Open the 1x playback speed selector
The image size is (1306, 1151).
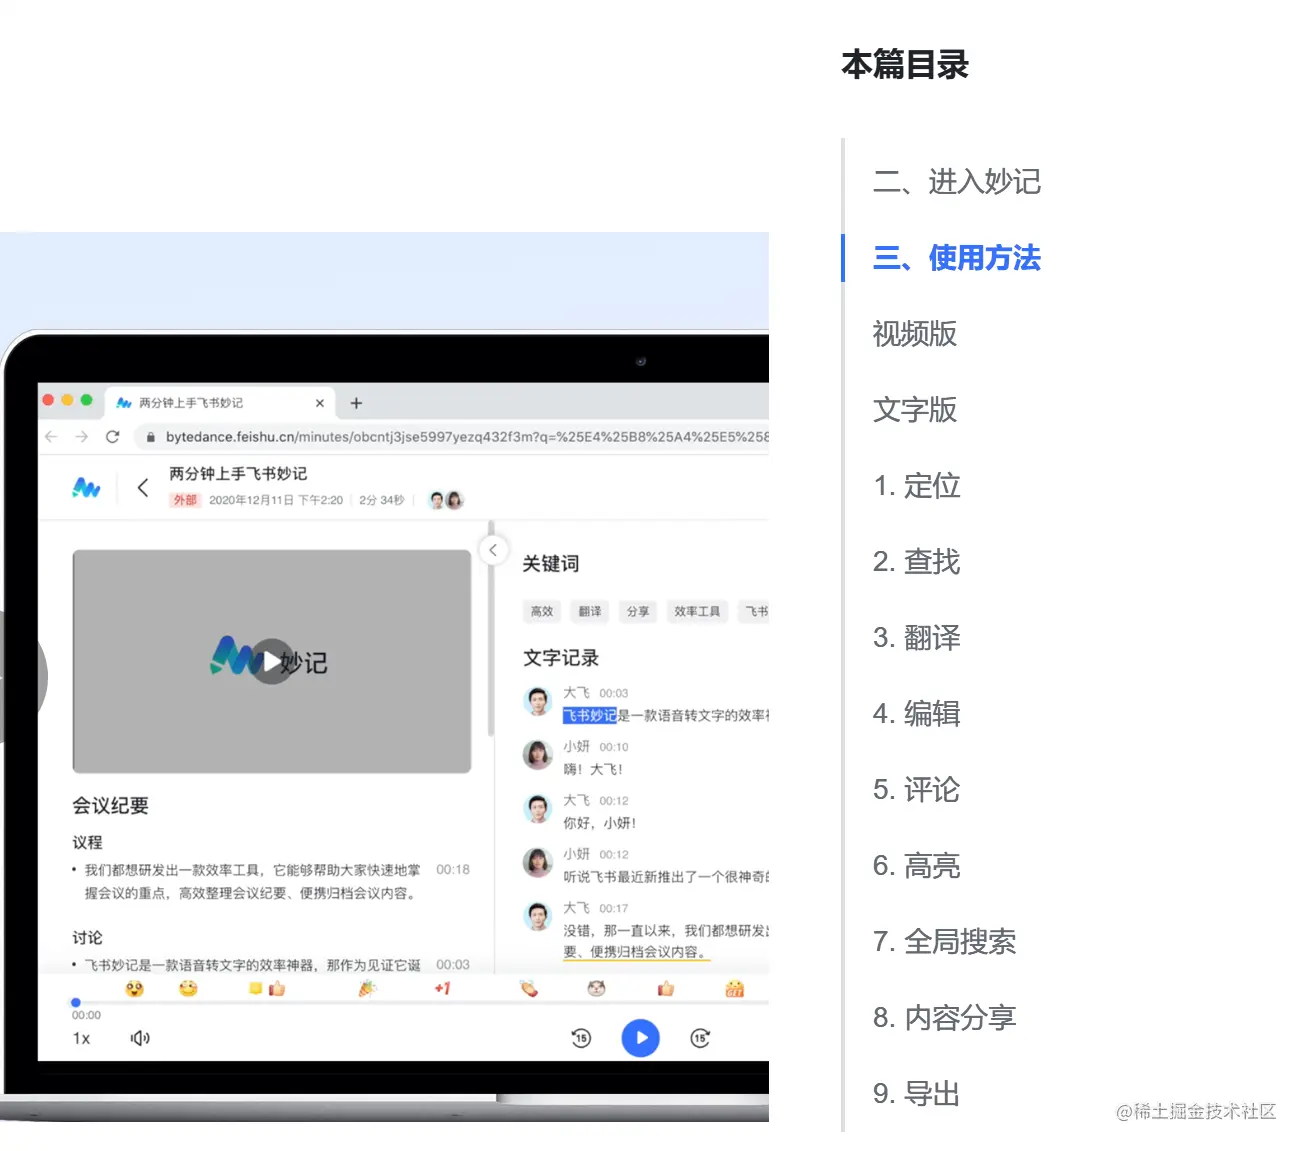point(81,1038)
